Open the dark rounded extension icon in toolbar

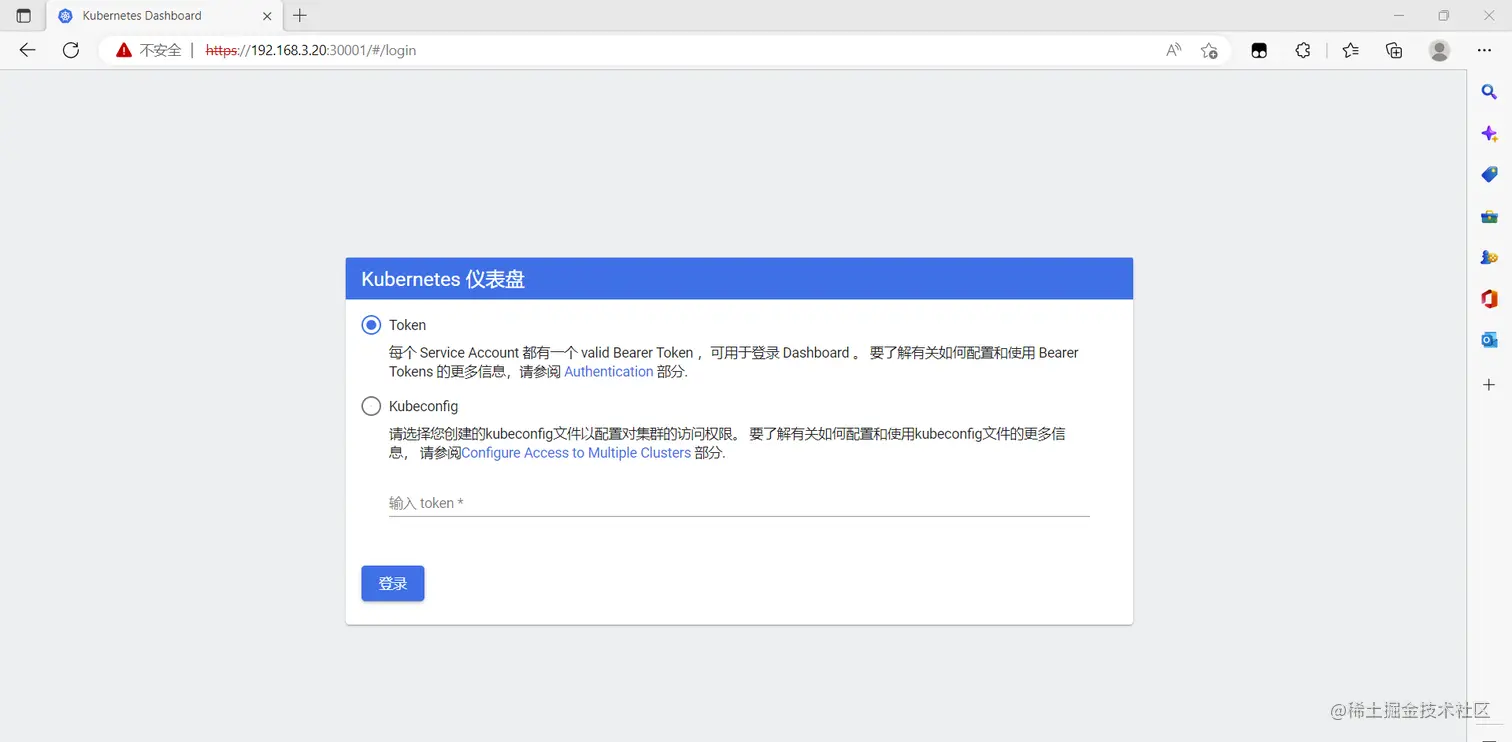coord(1259,50)
